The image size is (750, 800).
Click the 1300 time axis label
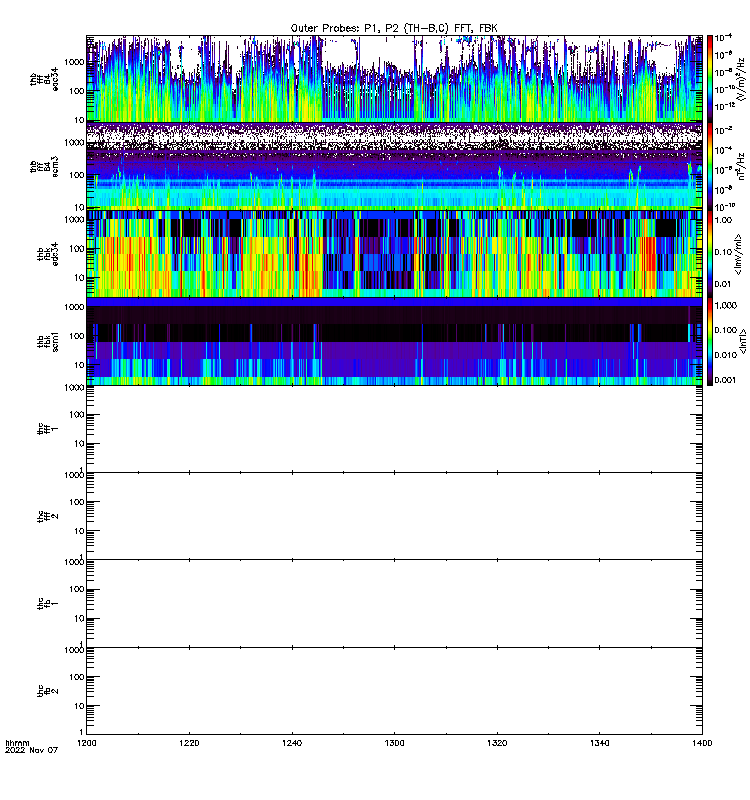point(394,743)
